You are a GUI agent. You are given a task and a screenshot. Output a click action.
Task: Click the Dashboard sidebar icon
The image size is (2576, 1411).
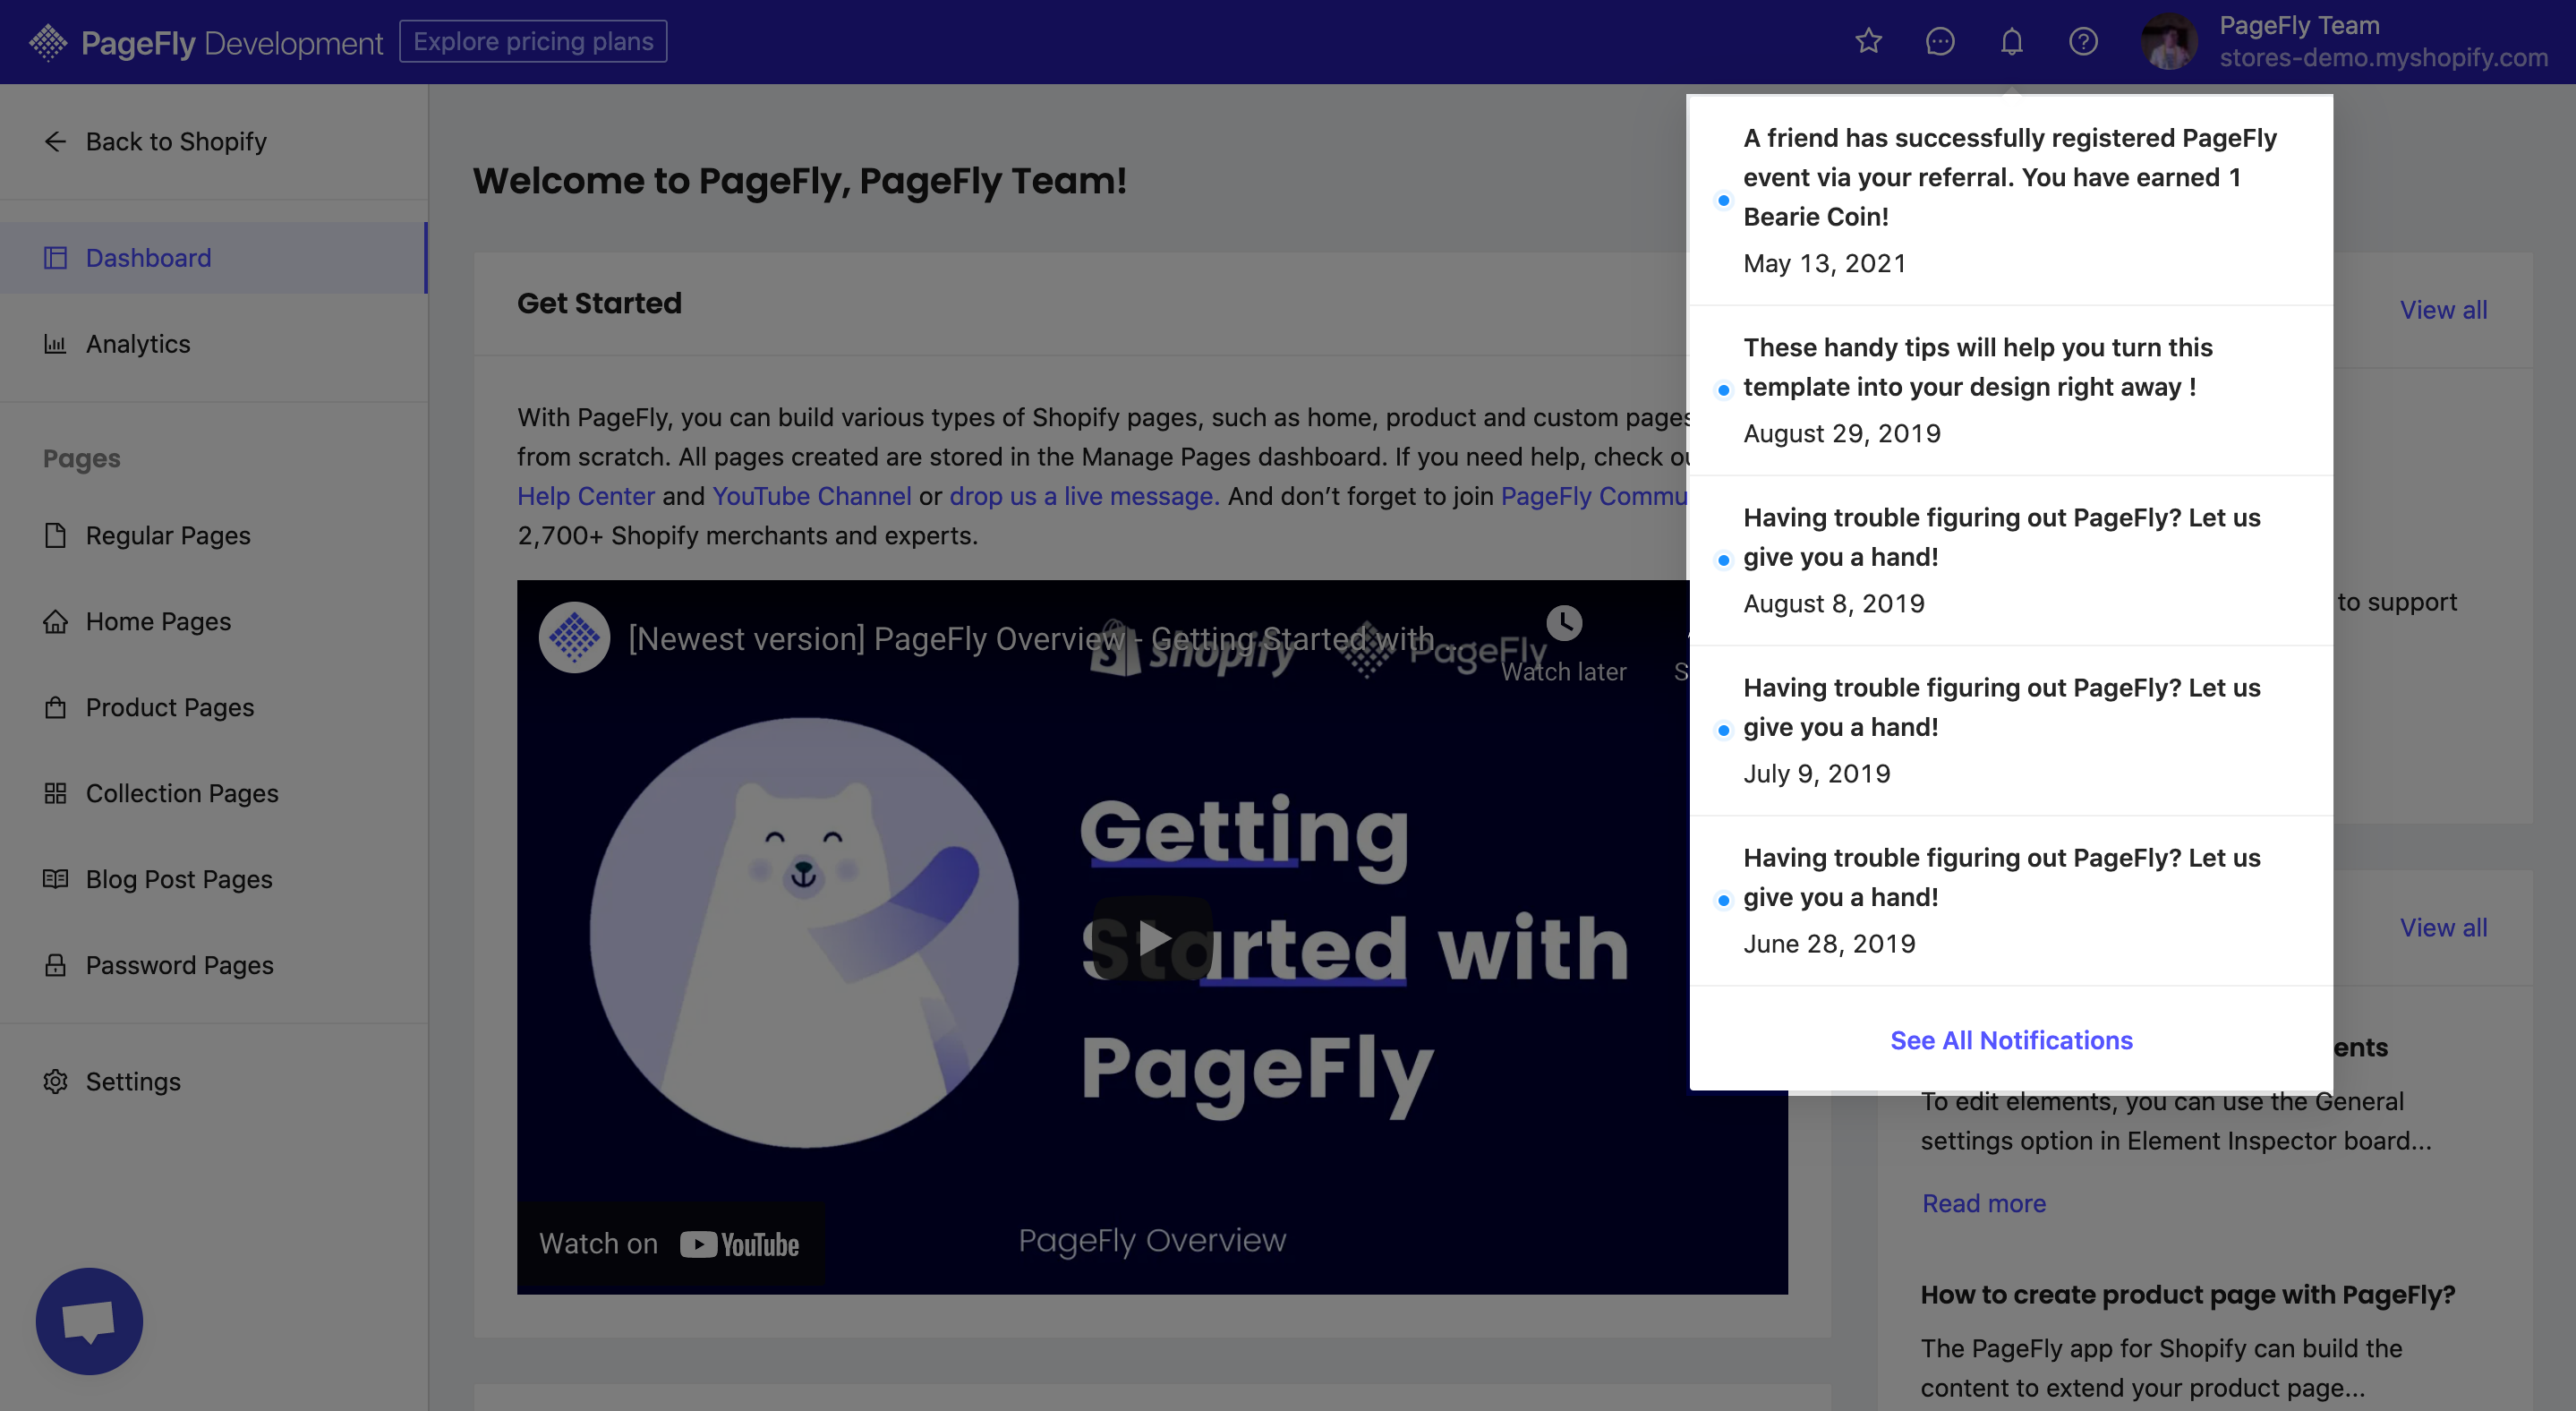point(56,258)
